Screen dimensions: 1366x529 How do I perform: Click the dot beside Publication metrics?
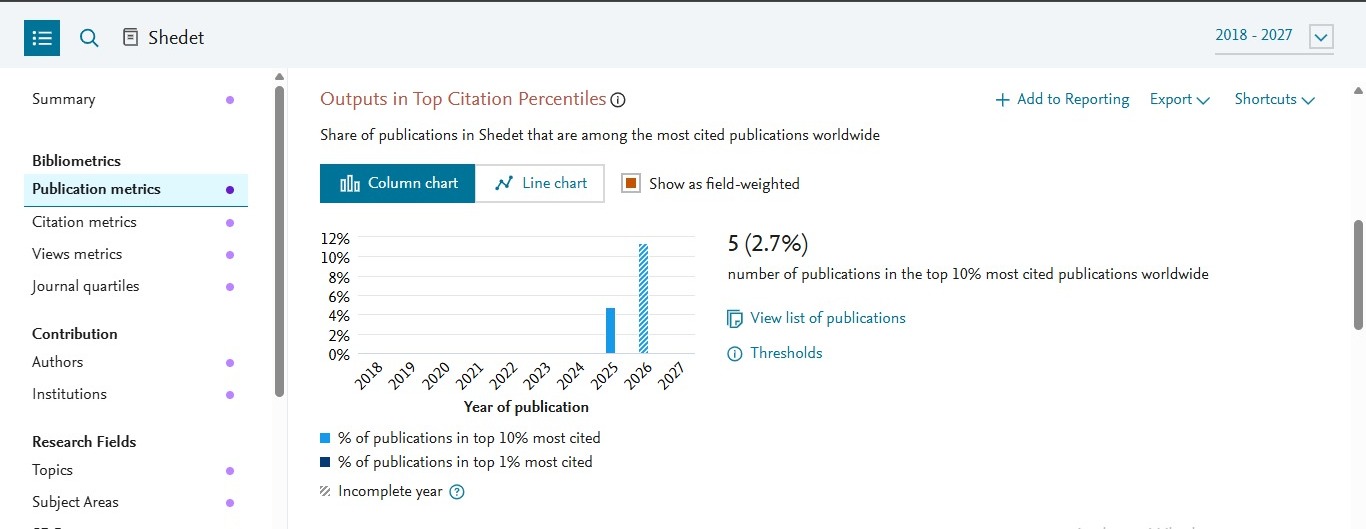230,189
